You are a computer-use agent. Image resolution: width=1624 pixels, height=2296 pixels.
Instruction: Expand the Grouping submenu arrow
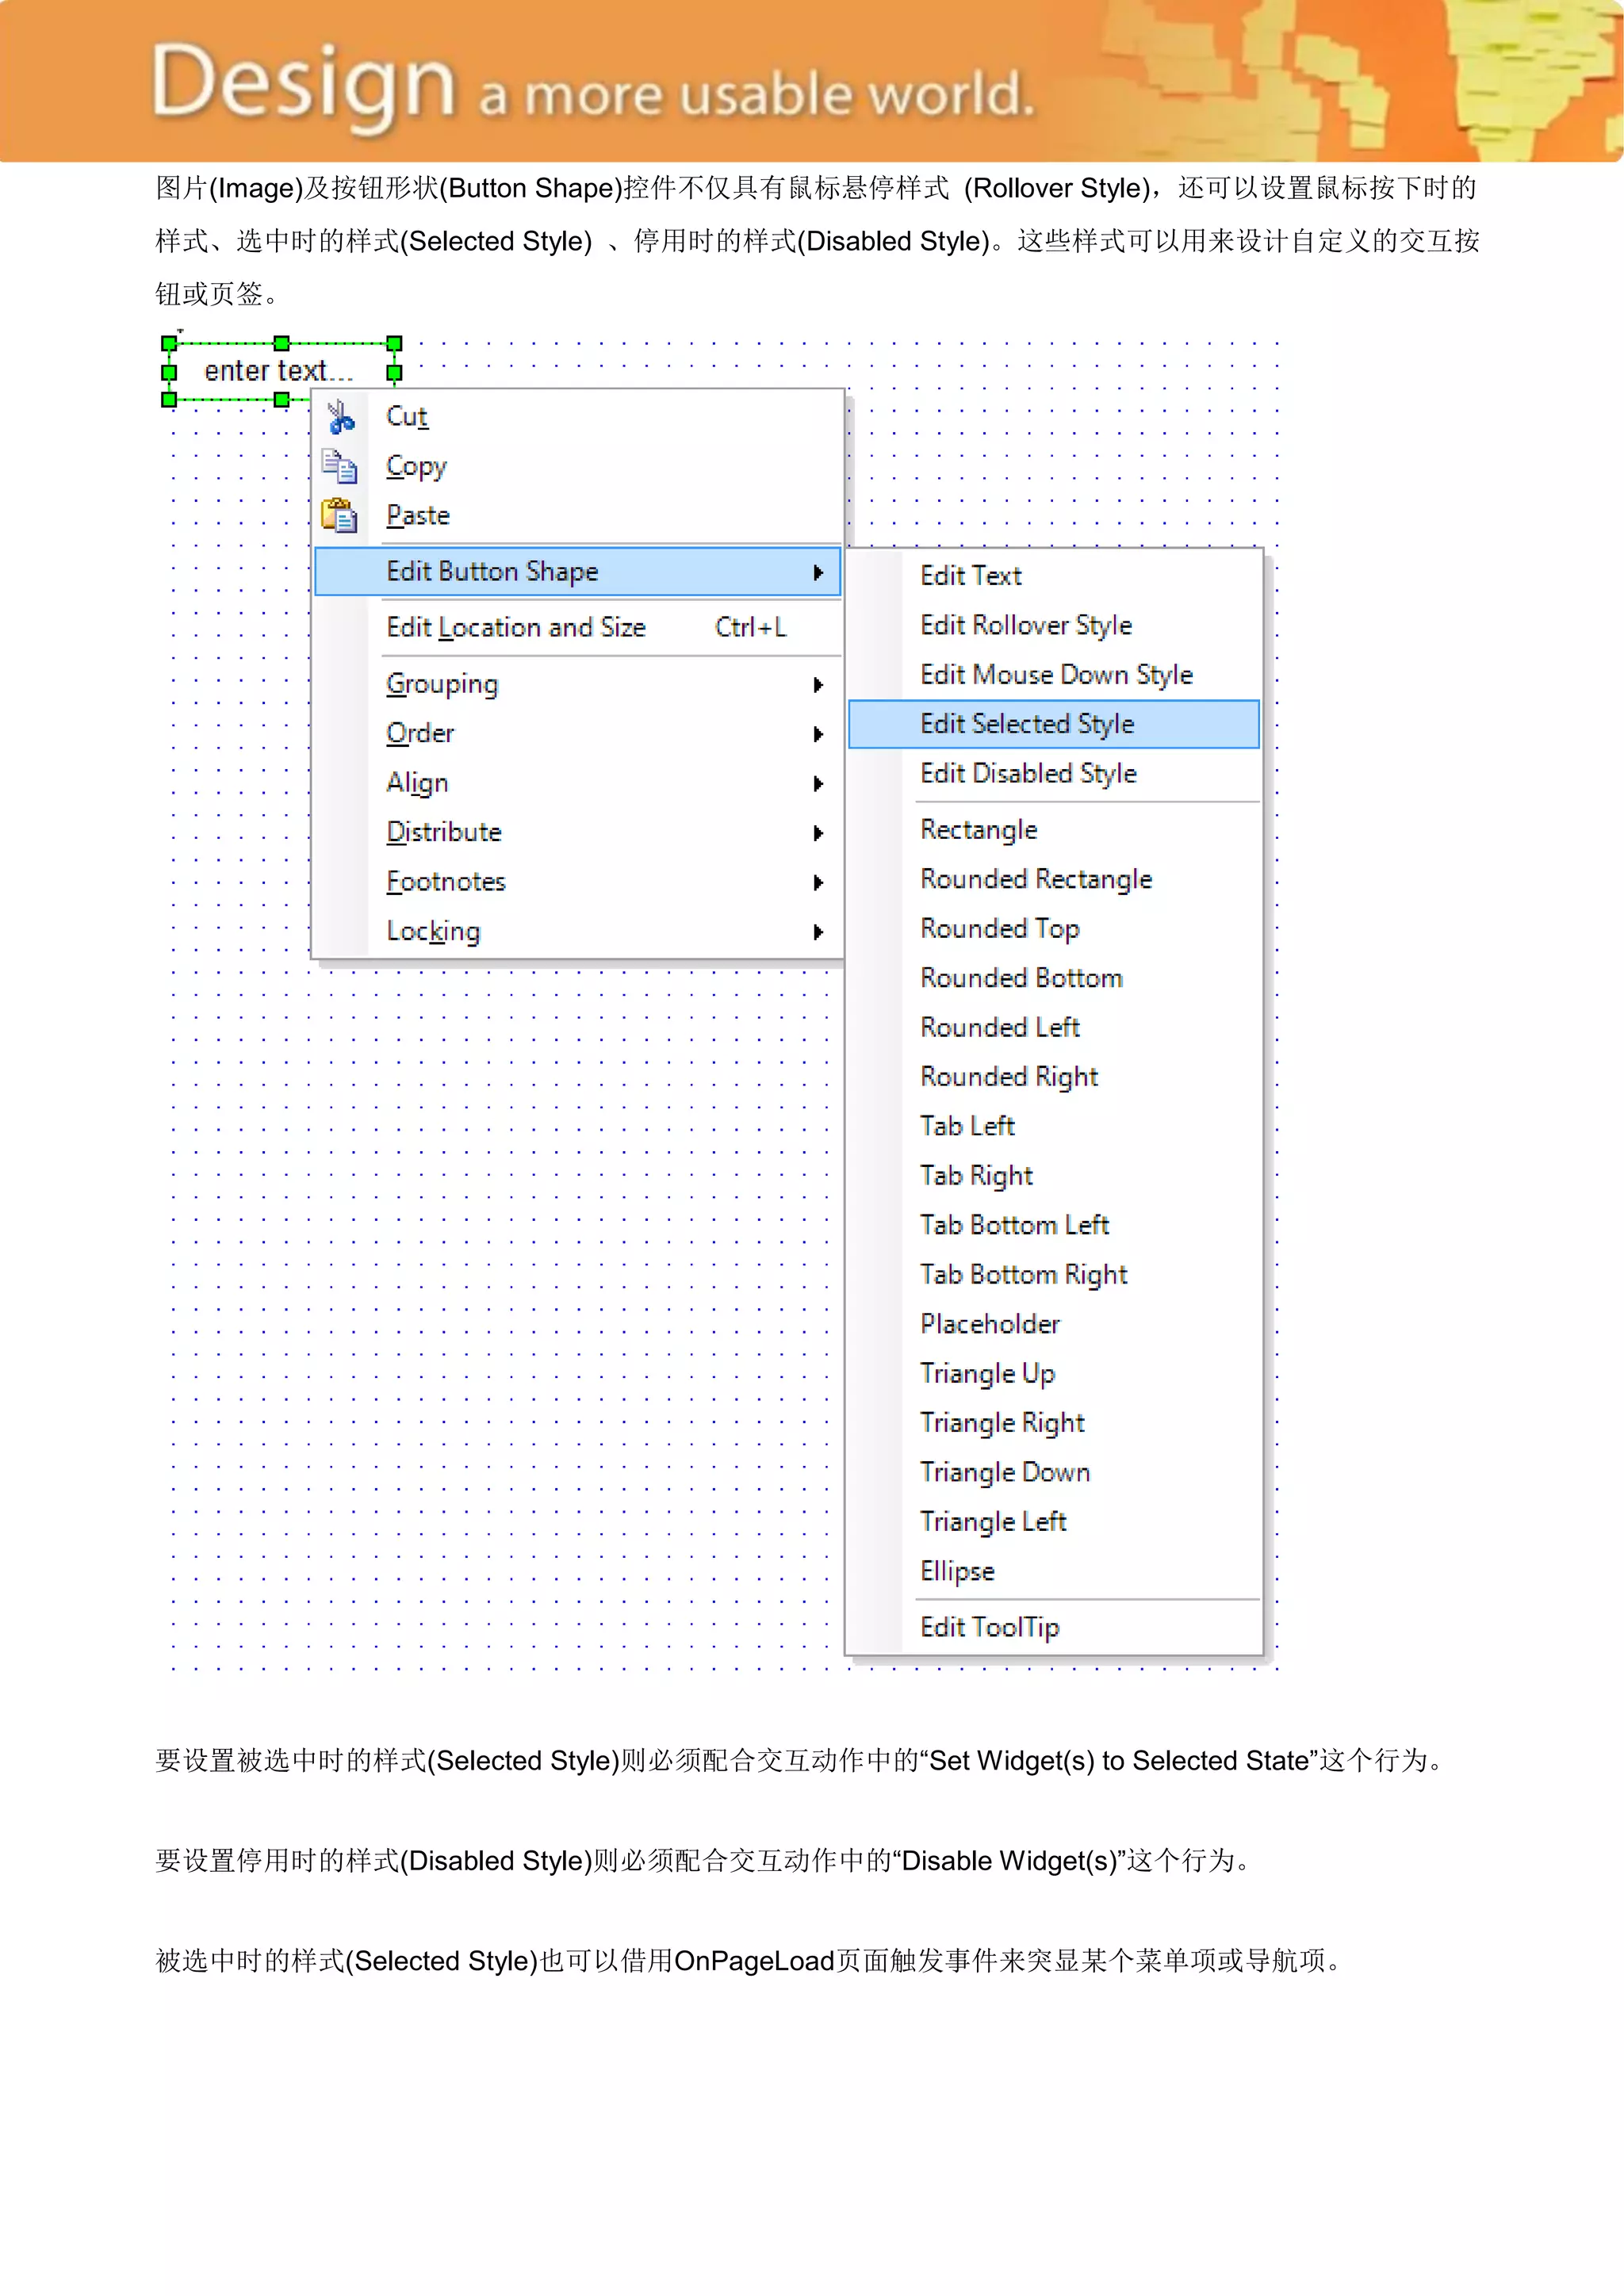coord(818,685)
